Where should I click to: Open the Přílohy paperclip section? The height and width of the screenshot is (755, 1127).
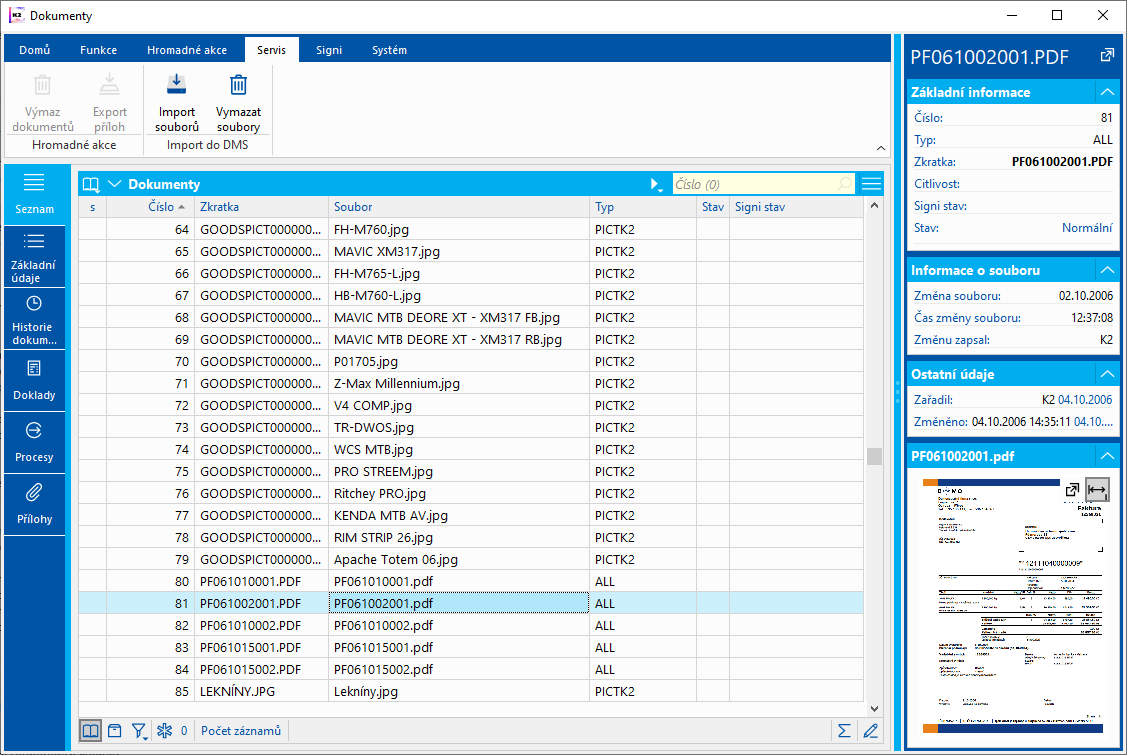click(x=34, y=504)
